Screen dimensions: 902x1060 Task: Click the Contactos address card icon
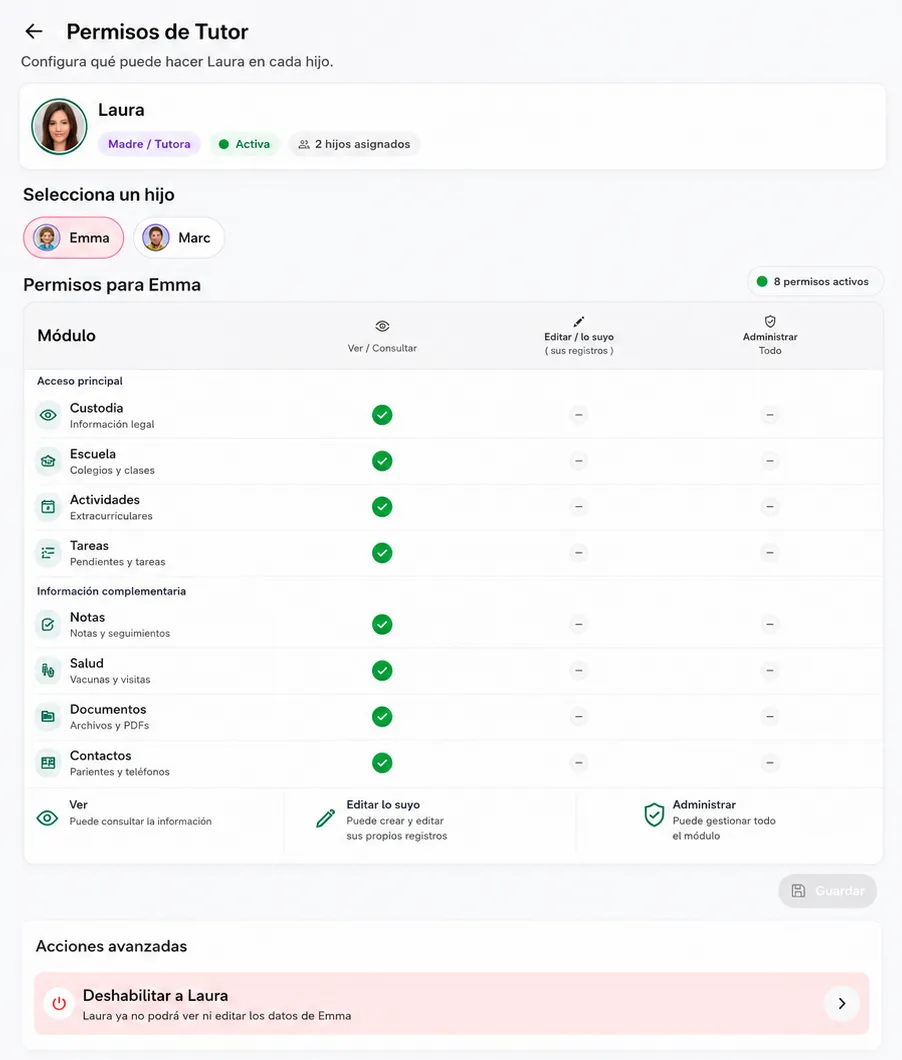48,763
